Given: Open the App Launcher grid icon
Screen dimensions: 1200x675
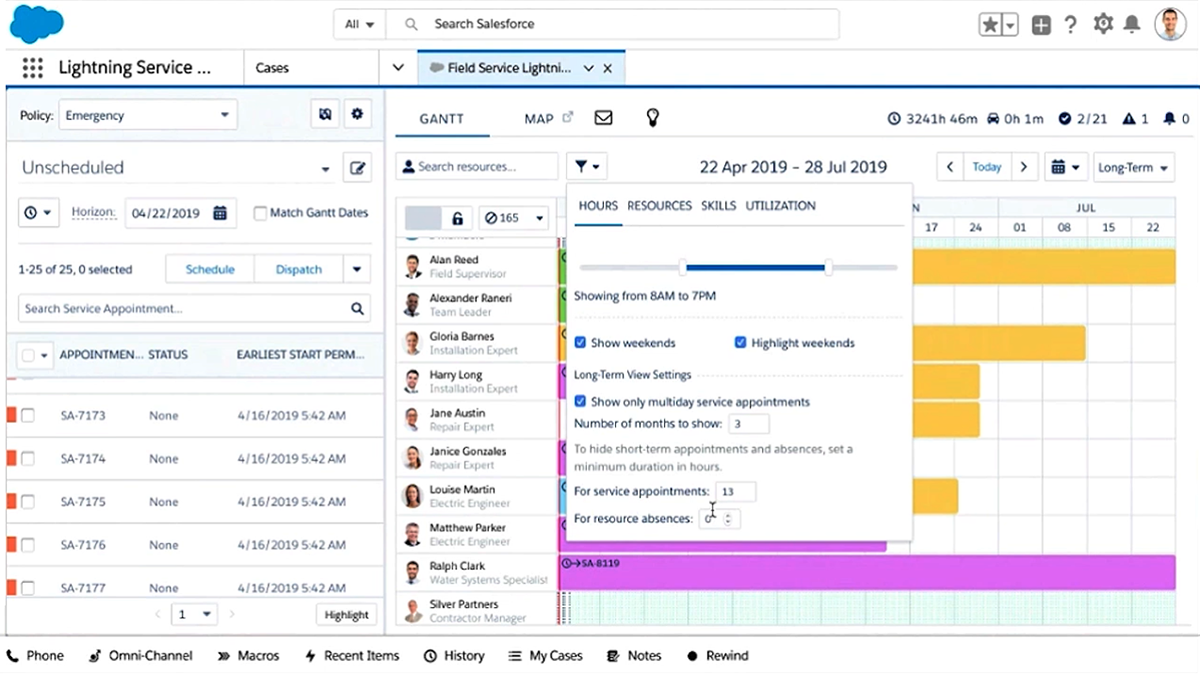Looking at the screenshot, I should point(32,68).
